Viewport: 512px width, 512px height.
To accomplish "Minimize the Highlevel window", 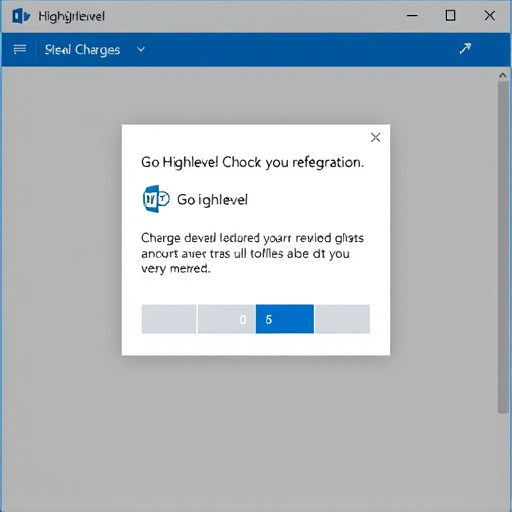I will [x=412, y=16].
